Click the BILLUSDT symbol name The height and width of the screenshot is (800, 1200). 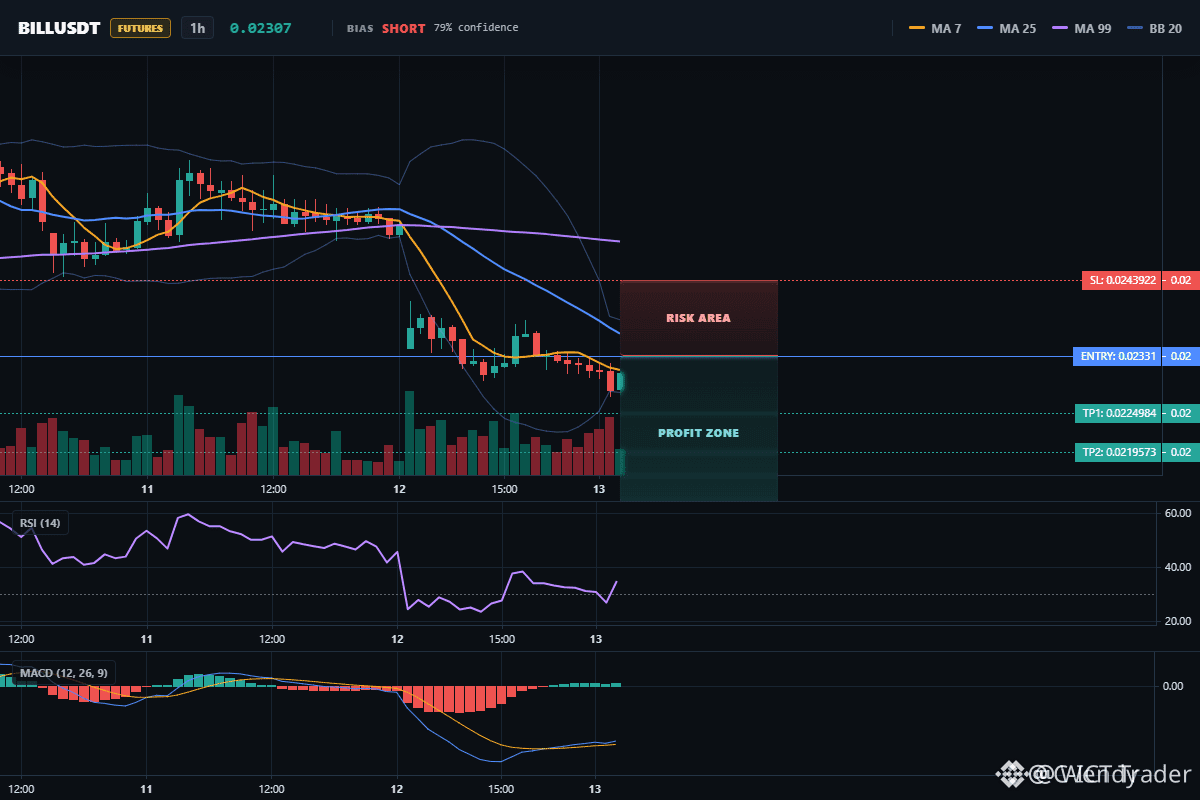point(59,28)
